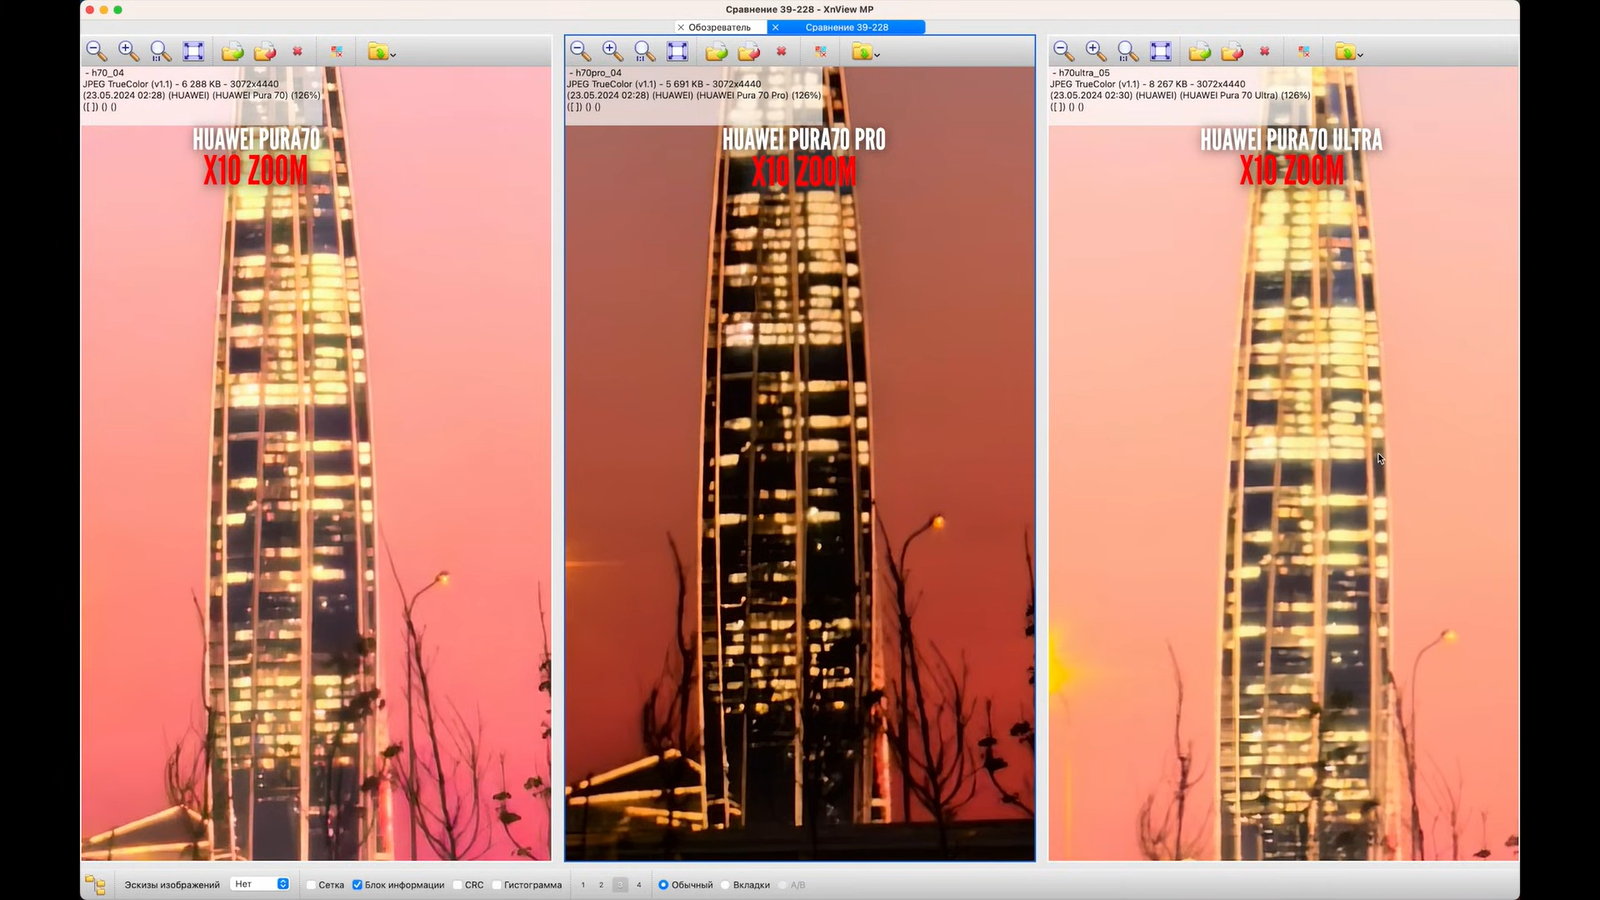Click move-to-folder icon in middle pane
Image resolution: width=1600 pixels, height=900 pixels.
click(x=748, y=51)
